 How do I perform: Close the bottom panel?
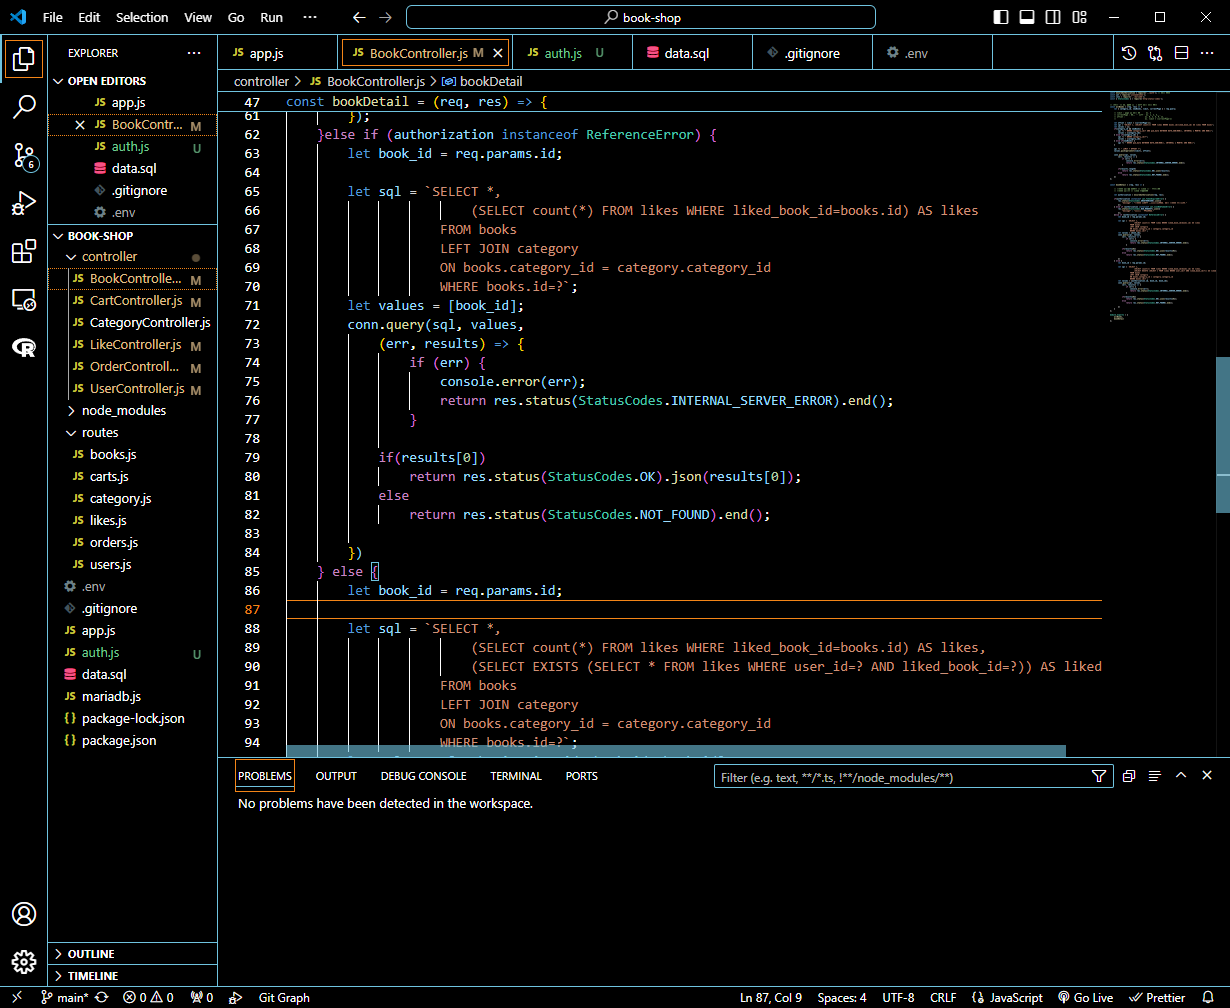tap(1207, 776)
